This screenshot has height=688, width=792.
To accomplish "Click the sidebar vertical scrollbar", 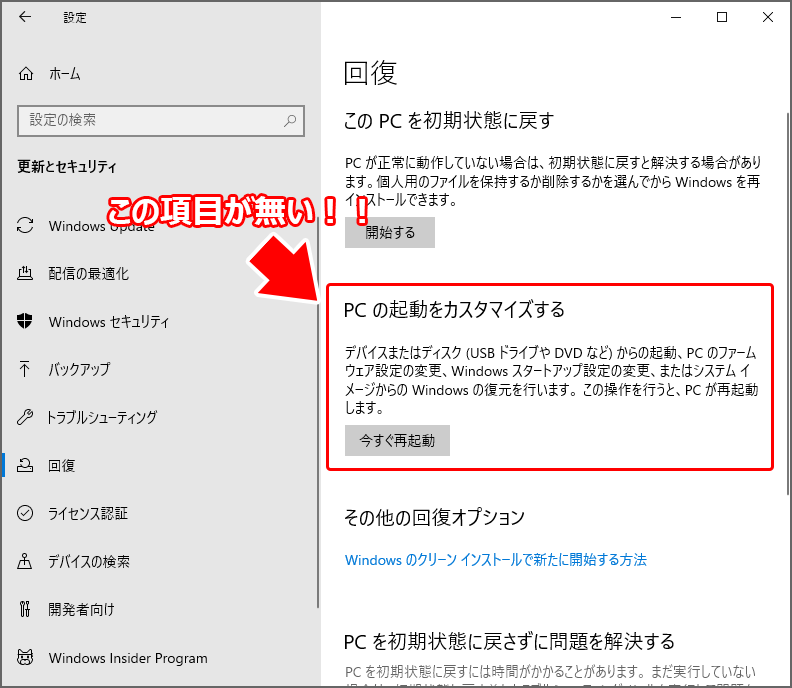I will [318, 414].
